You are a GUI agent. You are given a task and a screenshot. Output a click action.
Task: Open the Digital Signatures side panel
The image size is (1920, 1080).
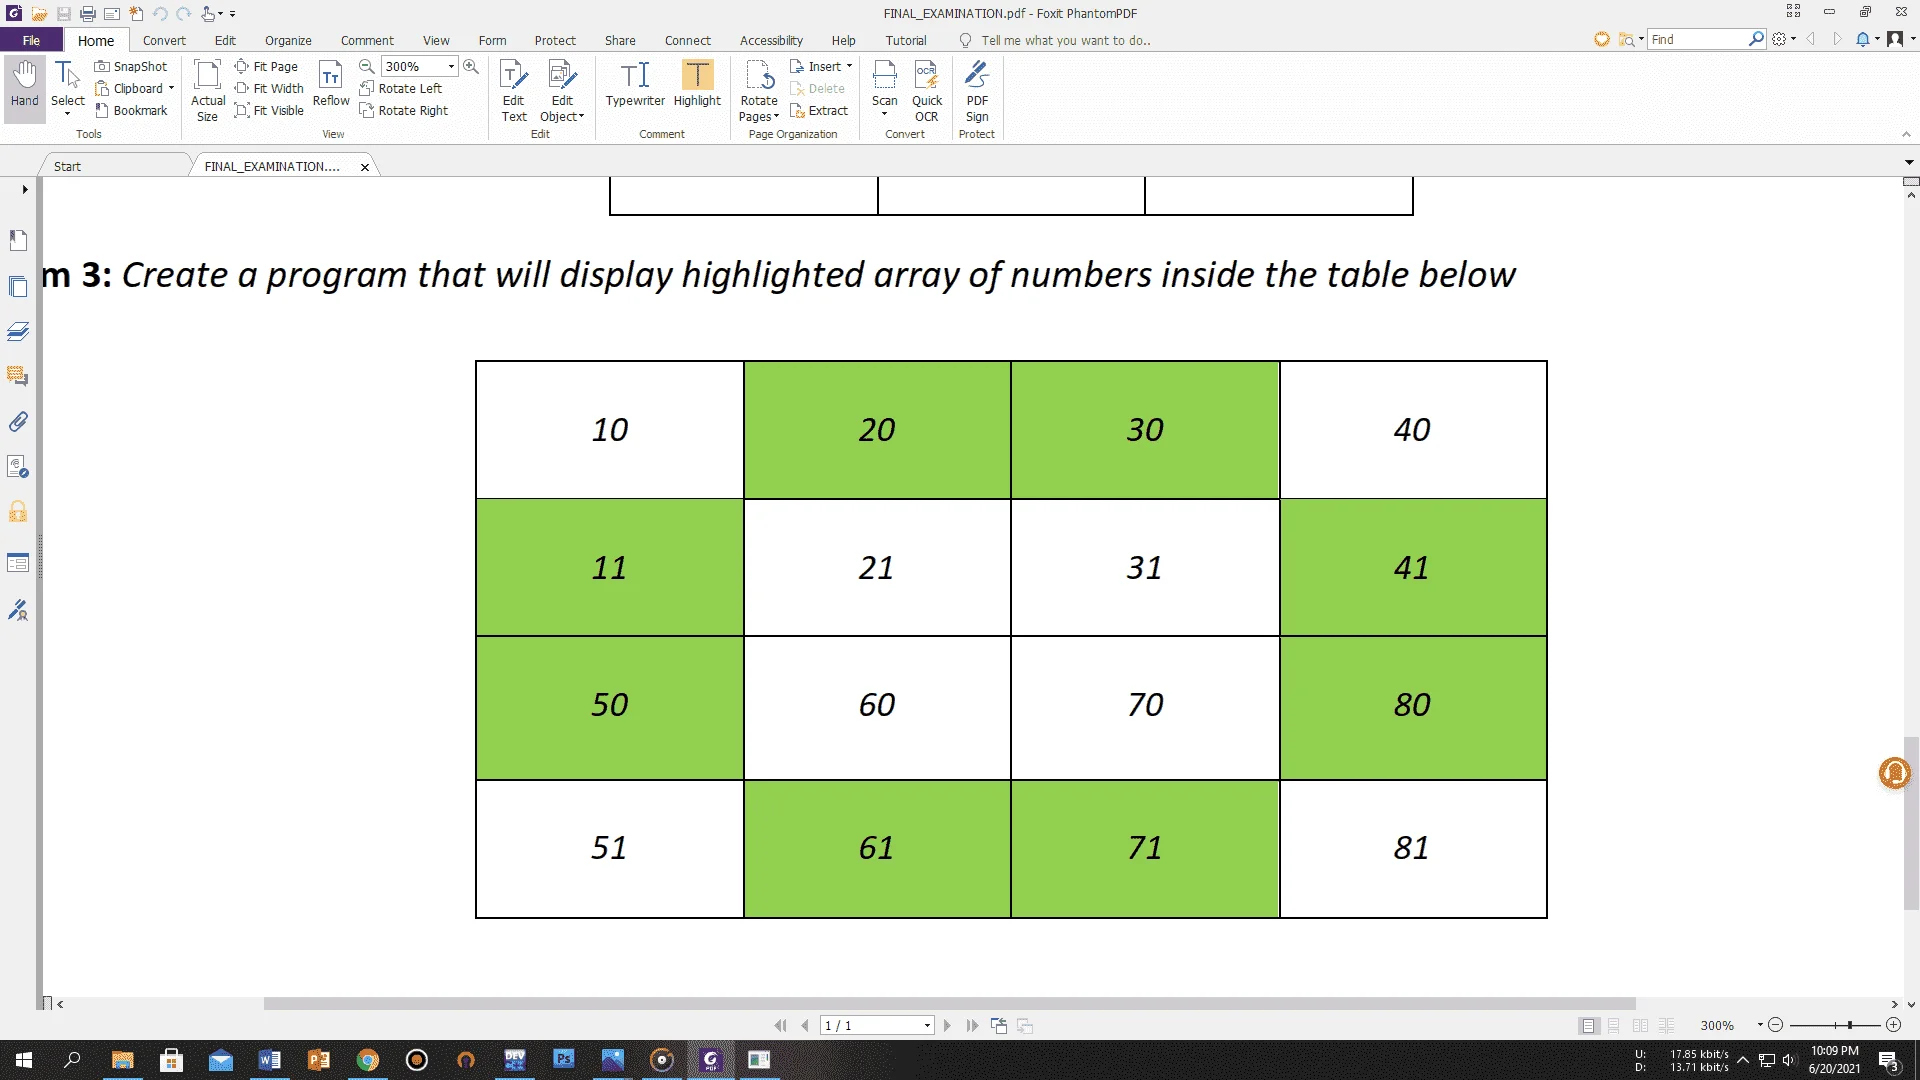(x=18, y=610)
